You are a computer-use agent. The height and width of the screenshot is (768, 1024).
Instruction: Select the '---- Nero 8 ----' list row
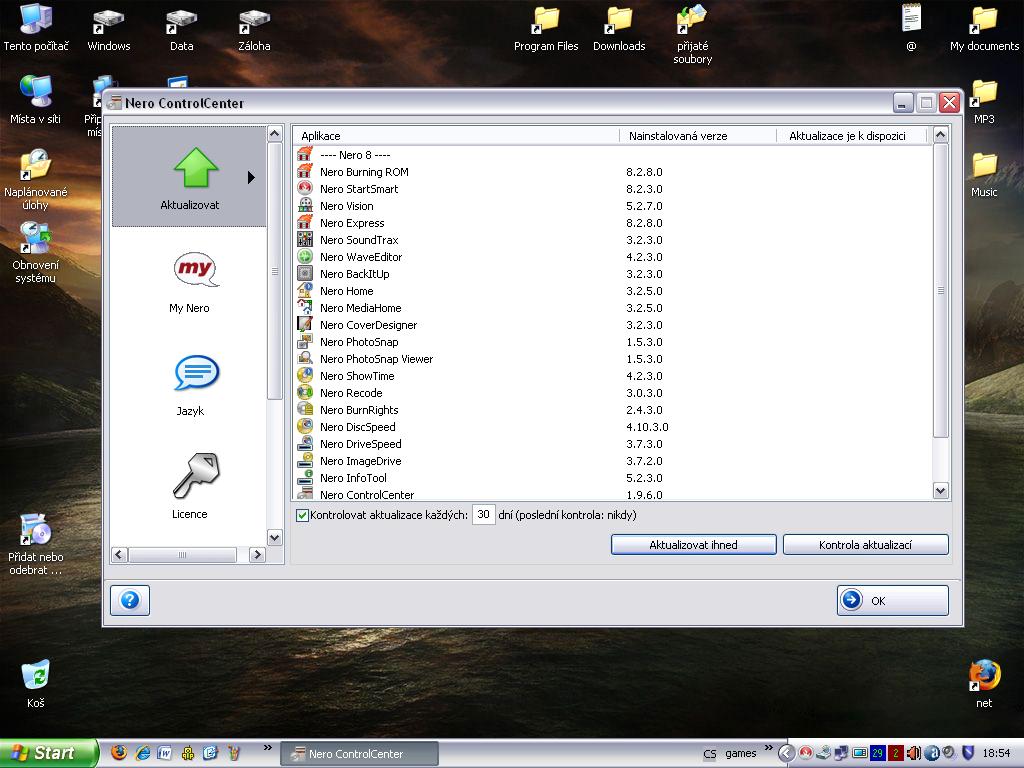613,155
